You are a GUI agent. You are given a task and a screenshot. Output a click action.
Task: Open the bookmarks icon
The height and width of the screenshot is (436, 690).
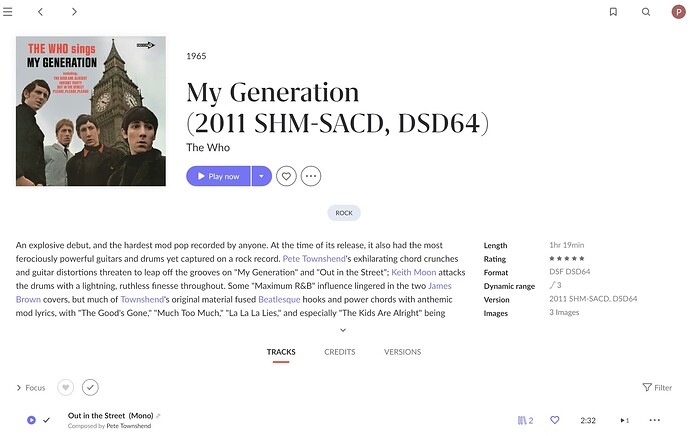coord(613,12)
